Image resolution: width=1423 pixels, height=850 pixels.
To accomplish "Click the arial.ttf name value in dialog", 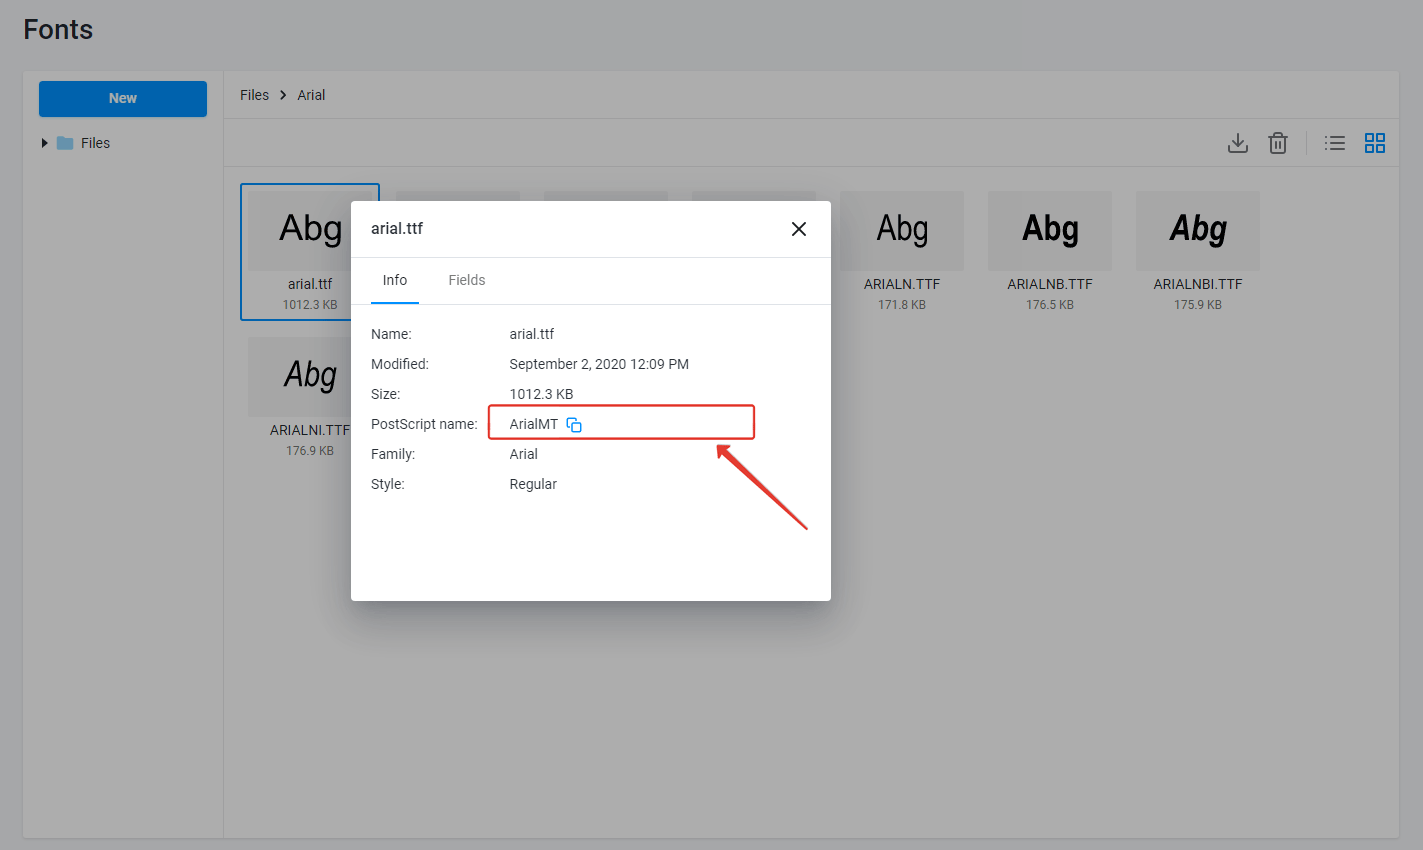I will (x=531, y=334).
